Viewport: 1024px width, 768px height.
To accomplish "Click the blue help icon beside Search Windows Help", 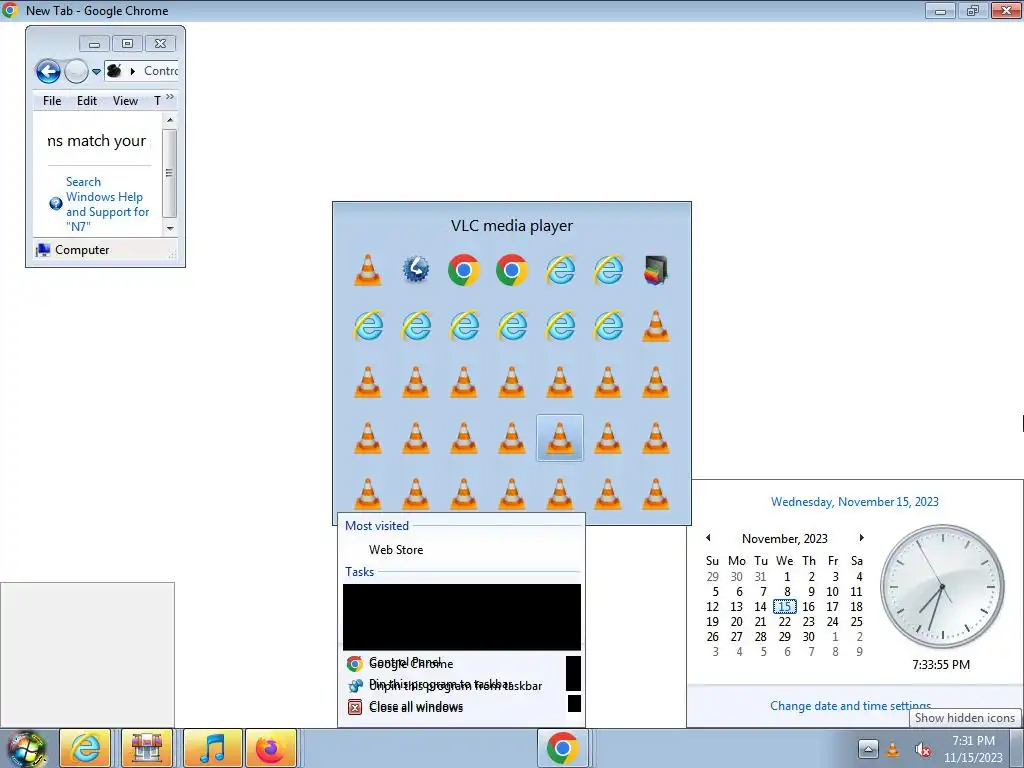I will (56, 204).
